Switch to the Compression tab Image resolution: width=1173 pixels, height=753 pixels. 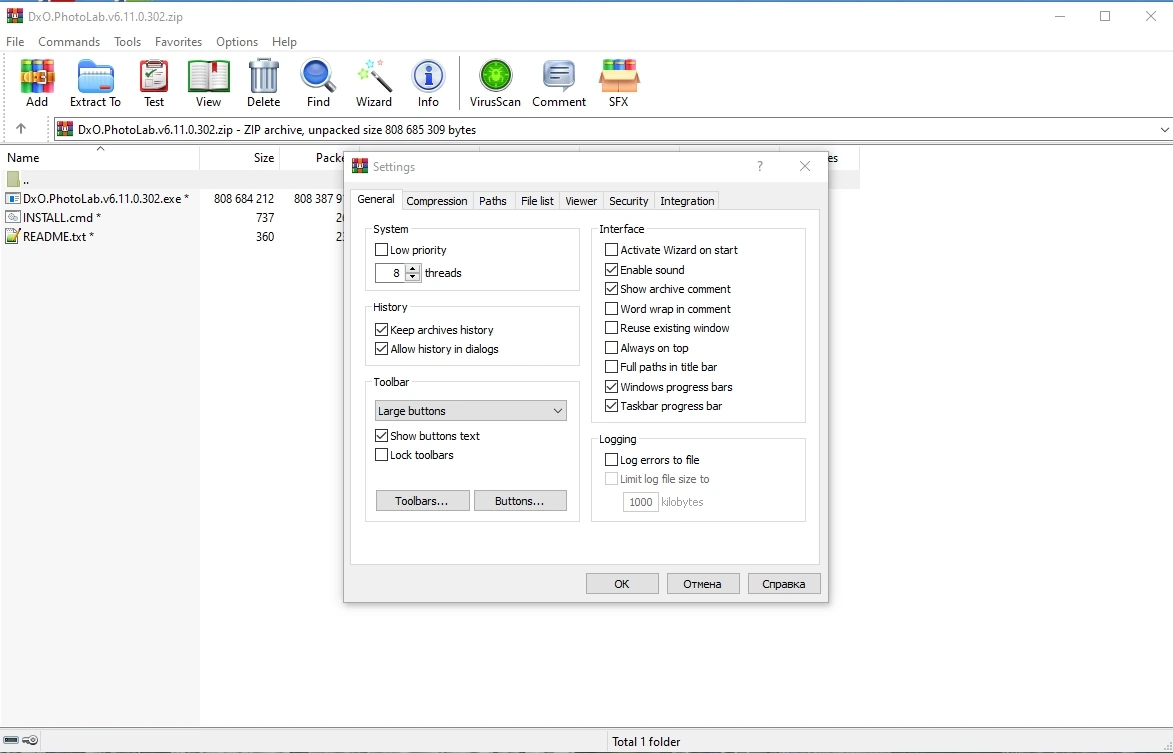pyautogui.click(x=437, y=200)
